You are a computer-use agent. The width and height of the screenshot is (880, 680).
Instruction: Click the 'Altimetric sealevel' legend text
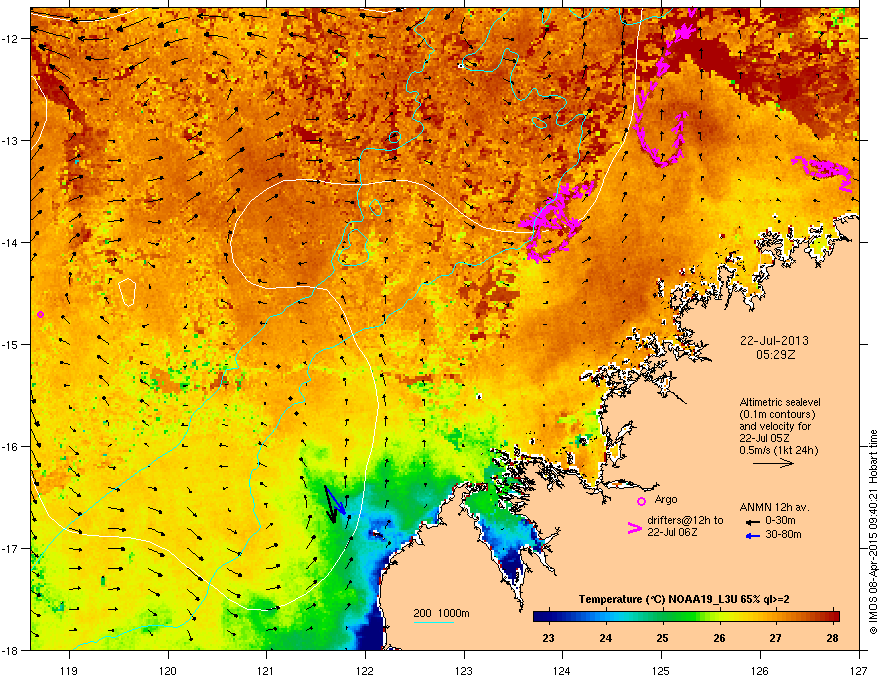(x=780, y=402)
